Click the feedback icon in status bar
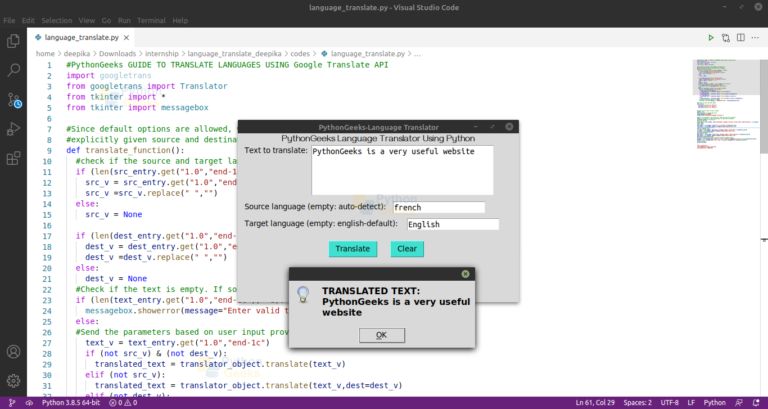 point(738,403)
